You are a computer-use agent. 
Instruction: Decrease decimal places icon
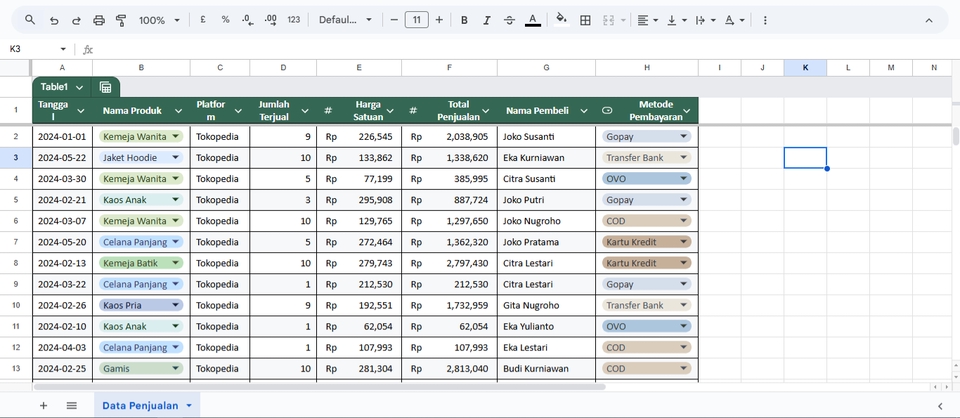point(247,20)
